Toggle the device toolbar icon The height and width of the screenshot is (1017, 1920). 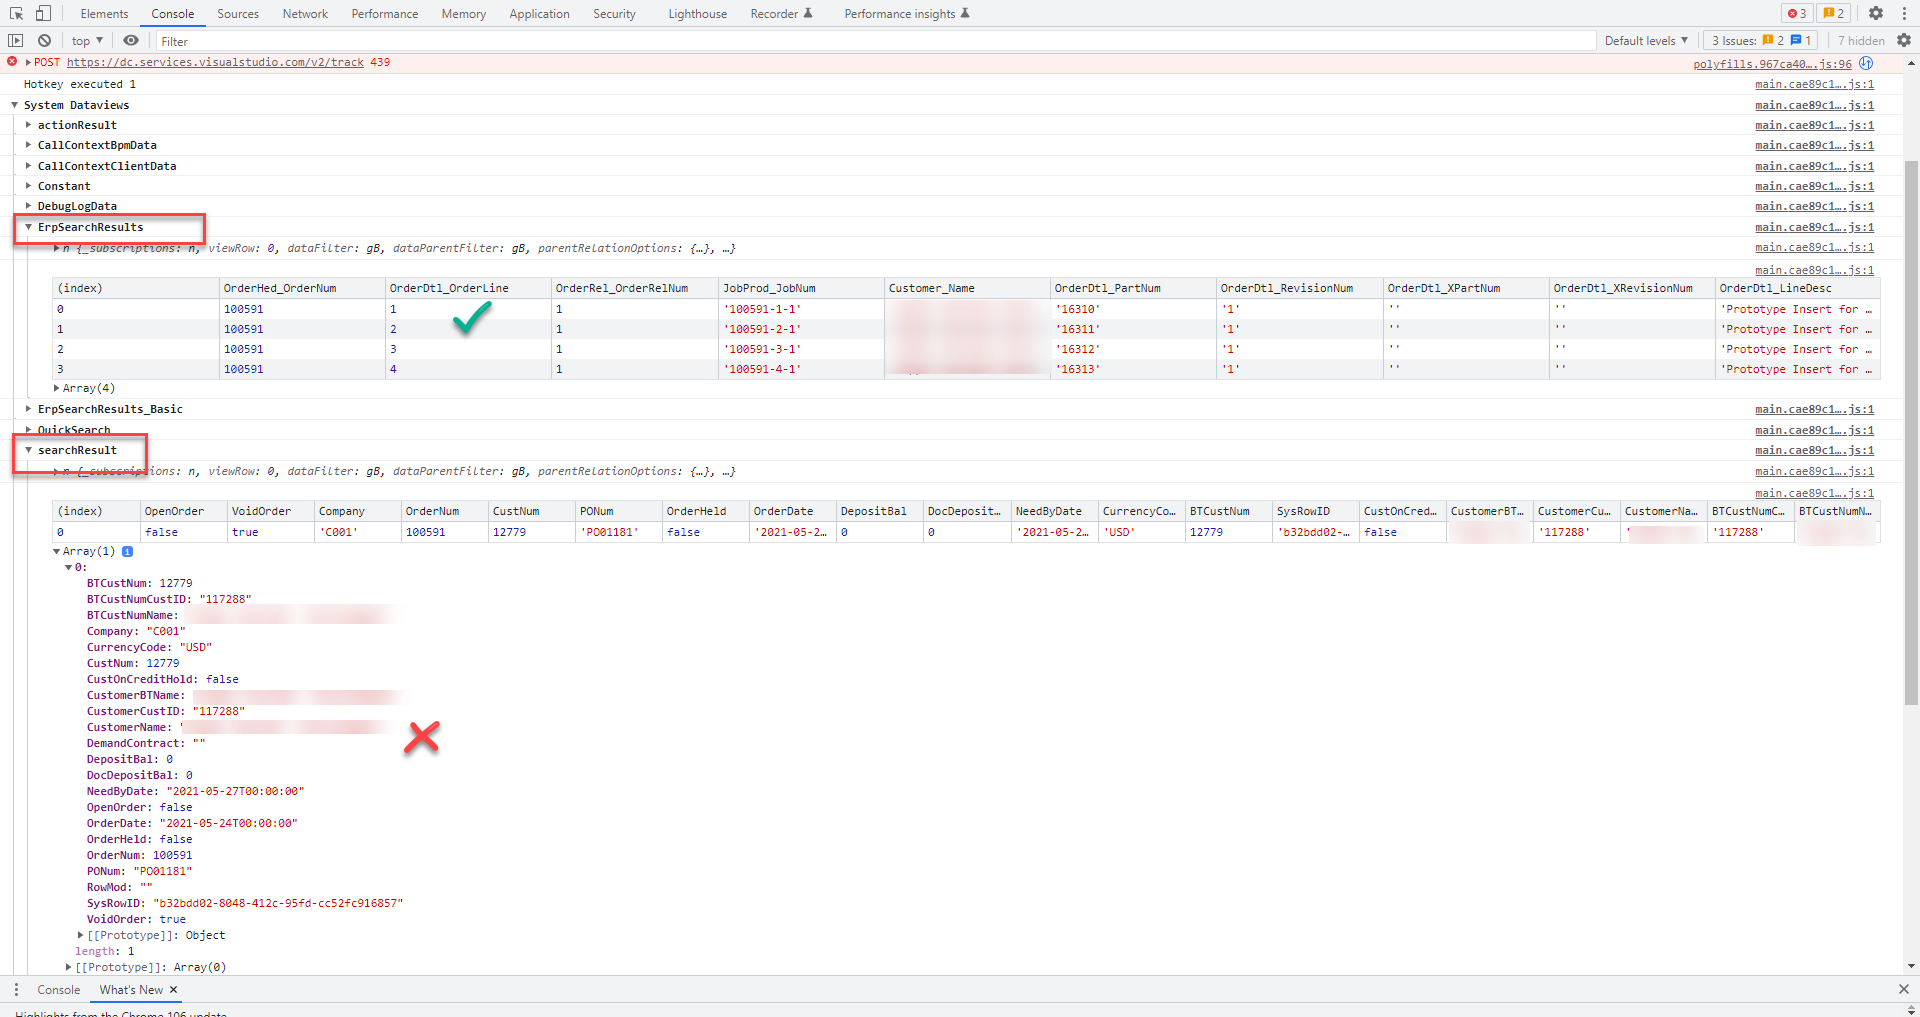click(43, 13)
